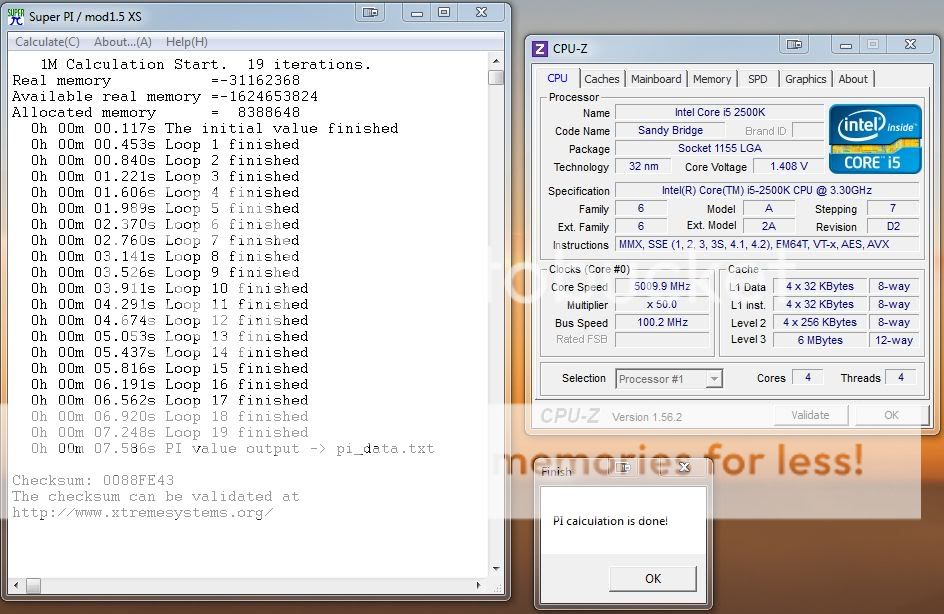Open the About tab in CPU-Z
Viewport: 944px width, 614px height.
[x=853, y=79]
